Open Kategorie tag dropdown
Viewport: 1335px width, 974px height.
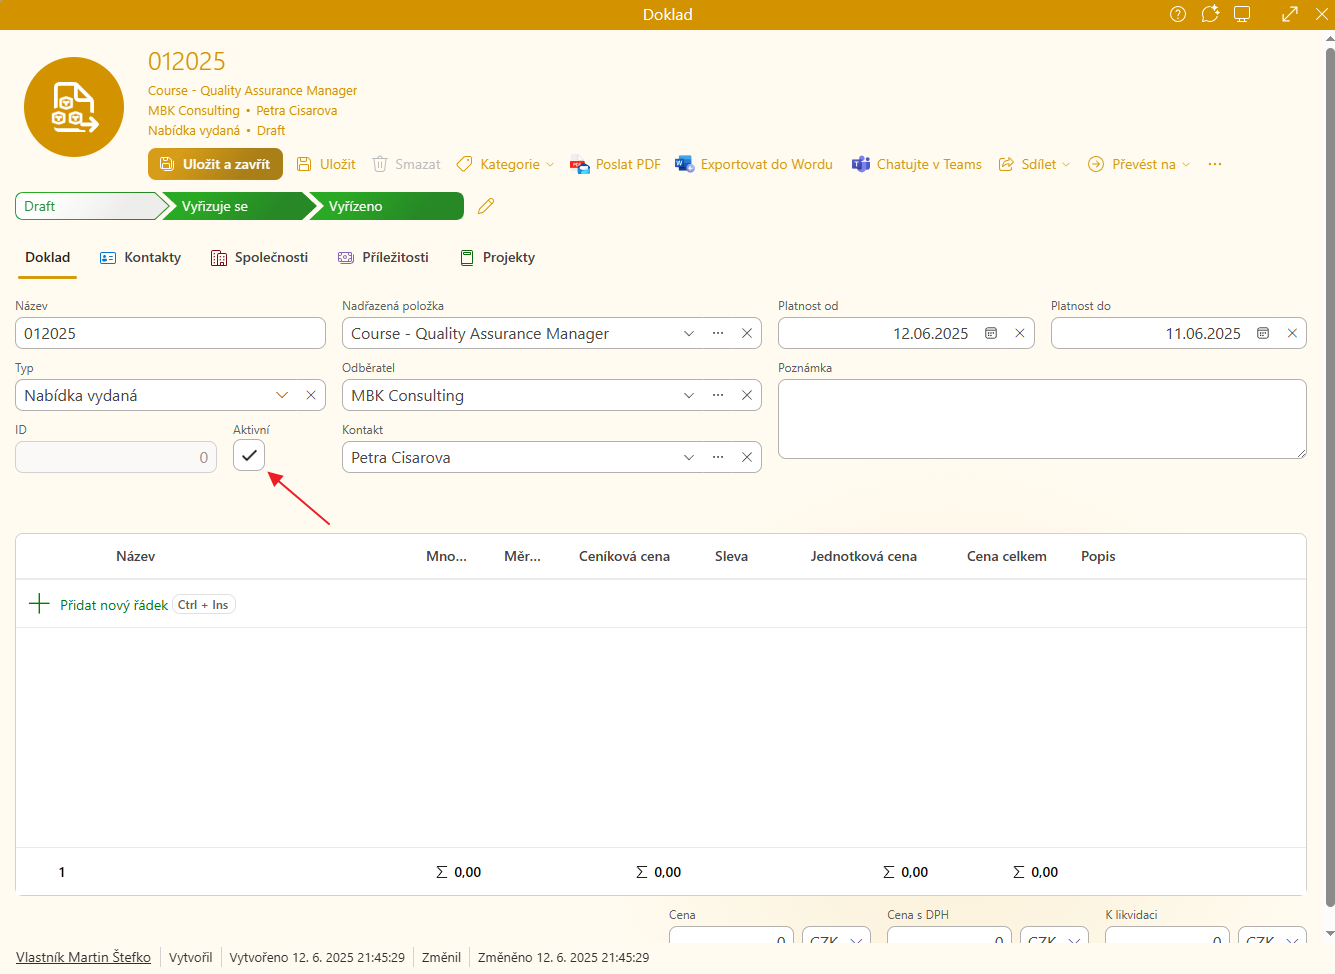pos(505,164)
